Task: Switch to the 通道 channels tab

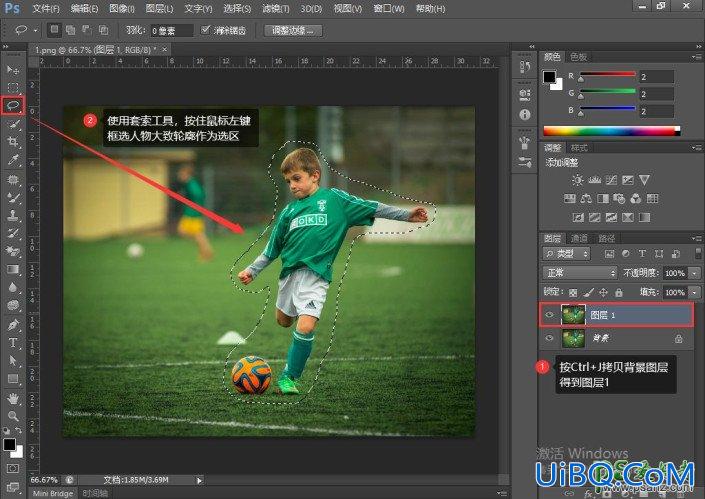Action: (579, 238)
